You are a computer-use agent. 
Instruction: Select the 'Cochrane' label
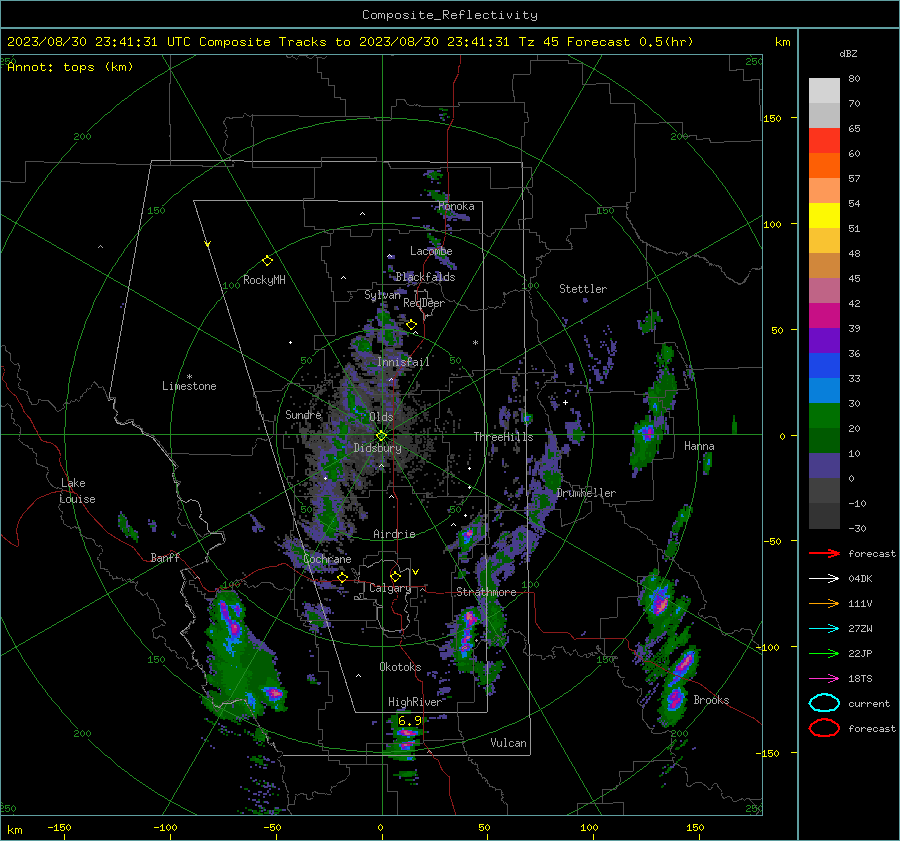(x=327, y=559)
